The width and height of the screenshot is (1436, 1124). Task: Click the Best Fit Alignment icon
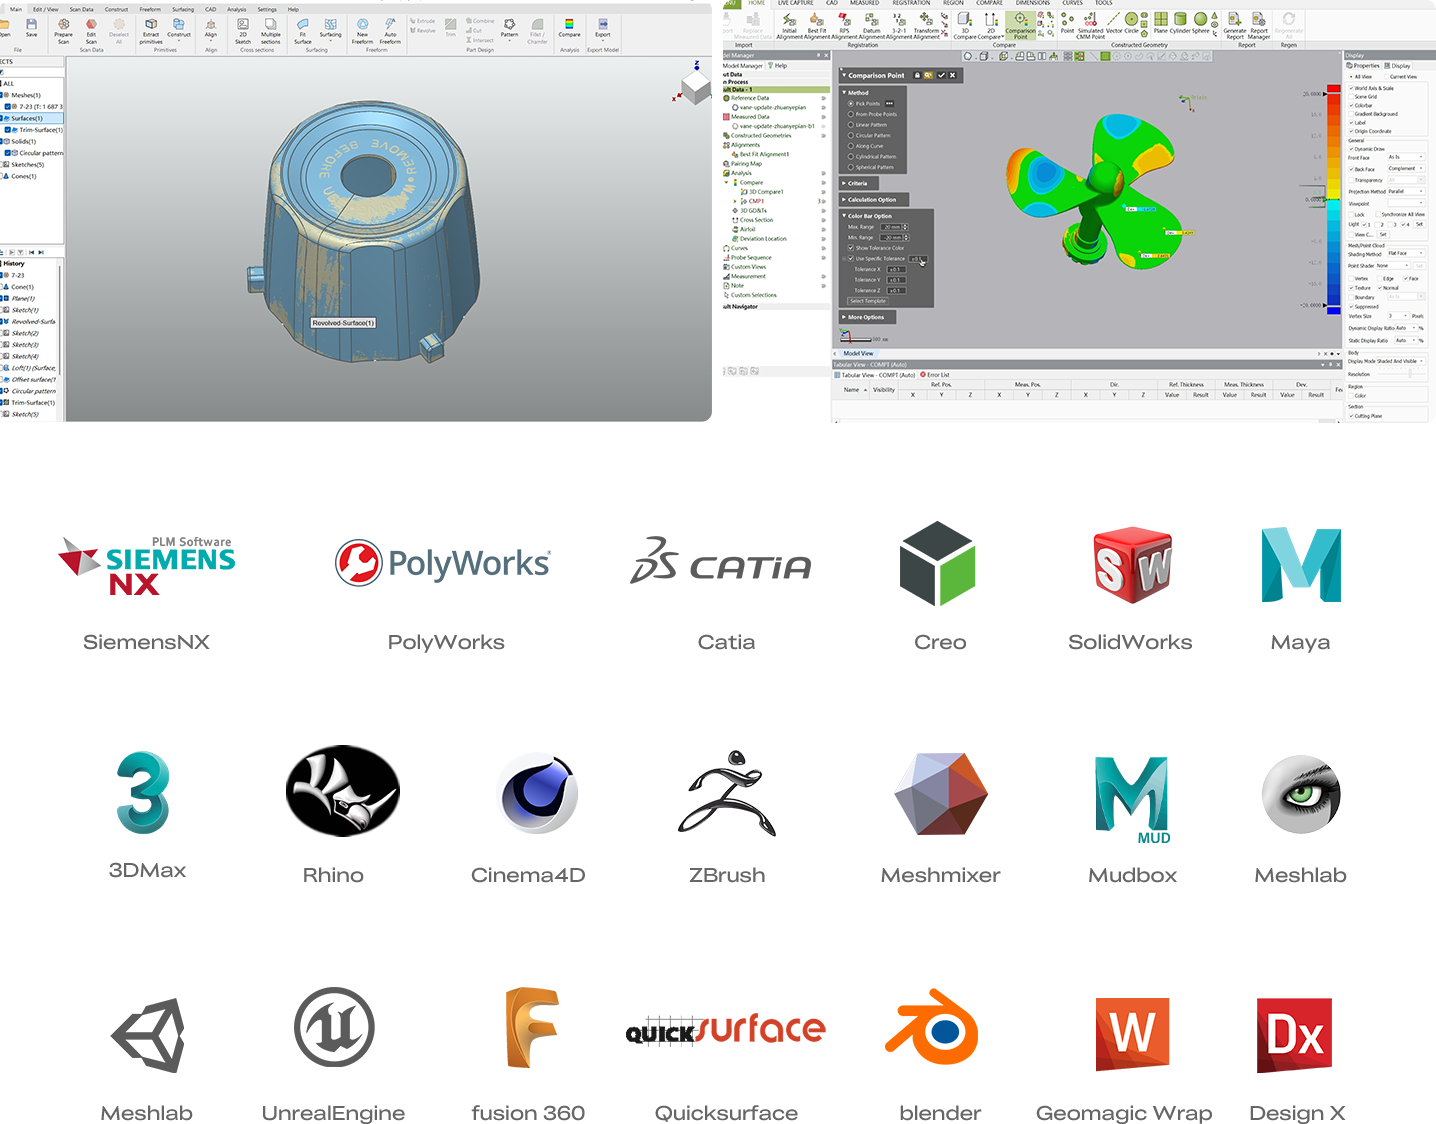tap(817, 22)
